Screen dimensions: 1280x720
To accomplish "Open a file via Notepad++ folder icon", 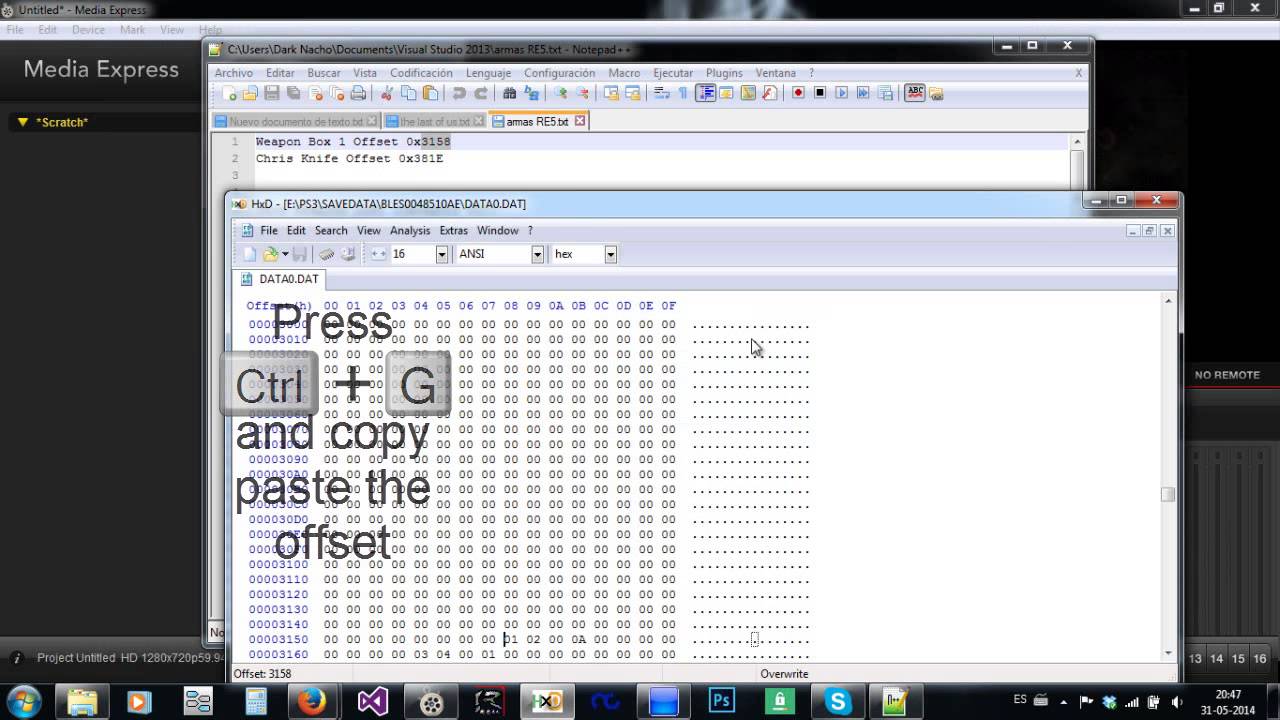I will coord(250,93).
